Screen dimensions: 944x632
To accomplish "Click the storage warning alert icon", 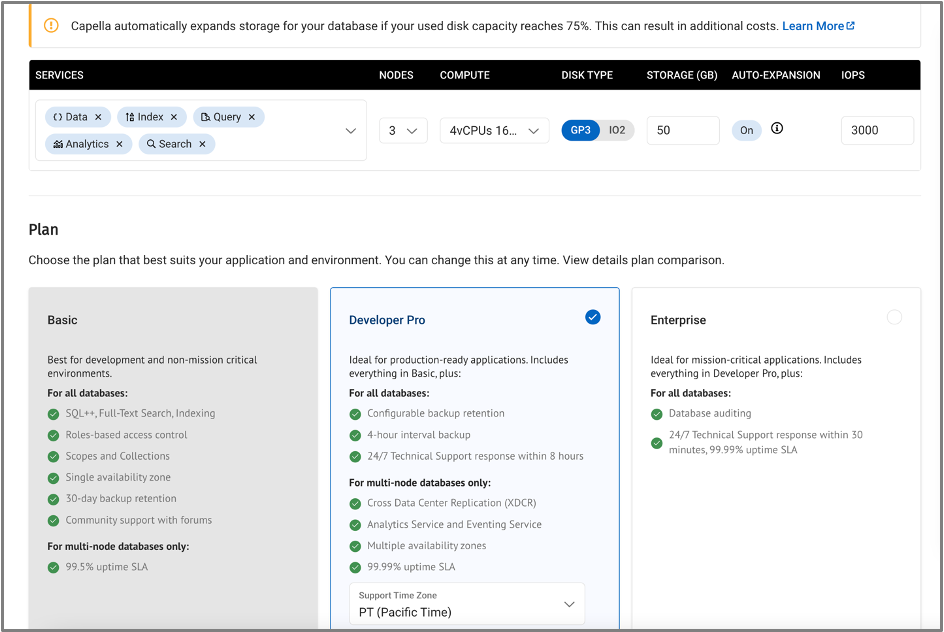I will [51, 25].
